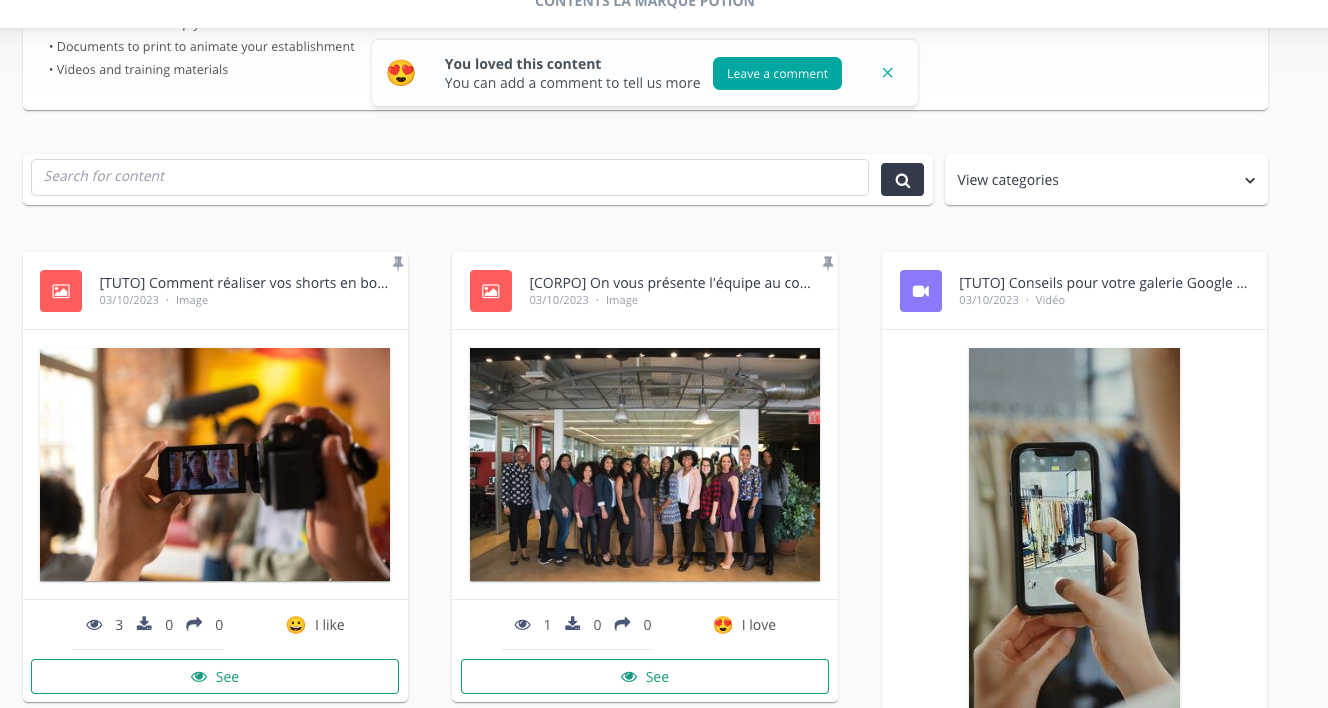Open title '[TUTO] Comment réaliser vos shorts'
The height and width of the screenshot is (708, 1328).
click(x=244, y=283)
